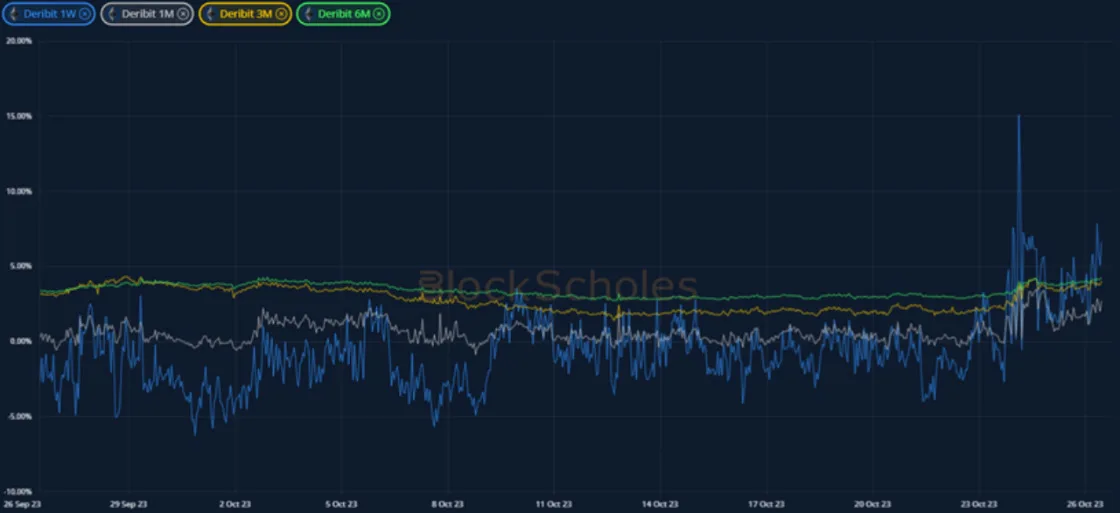Click the 2 Oct 23 date label
The width and height of the screenshot is (1120, 513).
(235, 504)
